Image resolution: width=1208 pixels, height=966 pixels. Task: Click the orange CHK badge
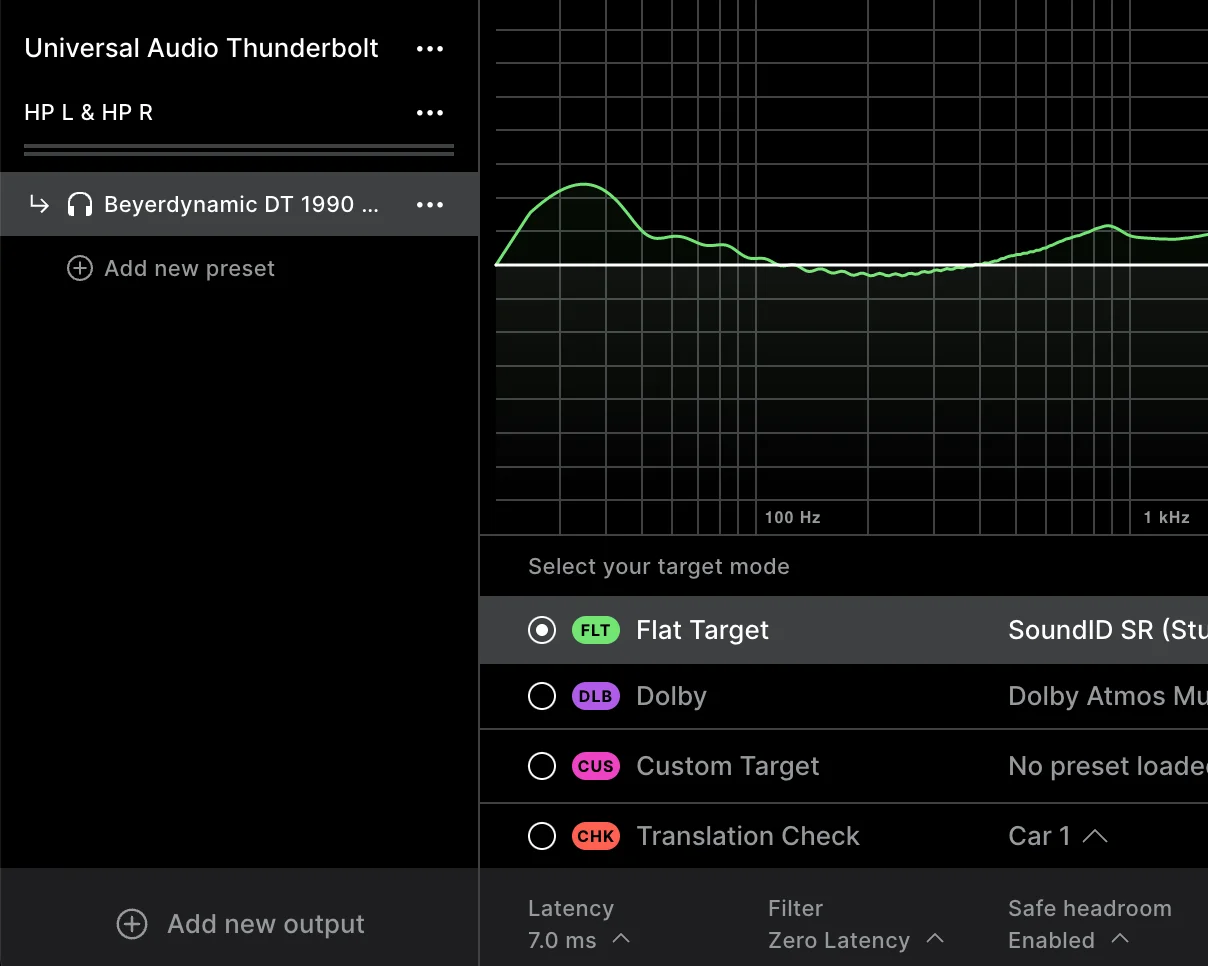(x=596, y=836)
